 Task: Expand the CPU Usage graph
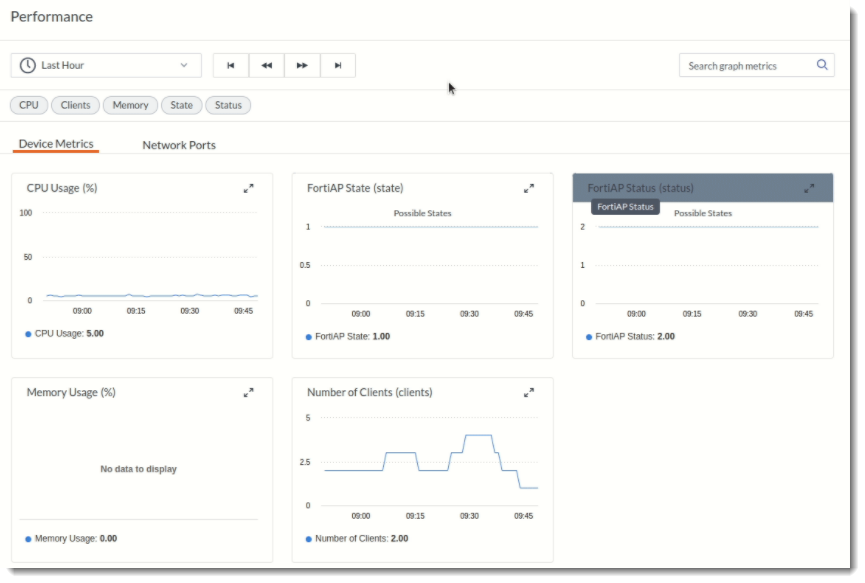[249, 189]
